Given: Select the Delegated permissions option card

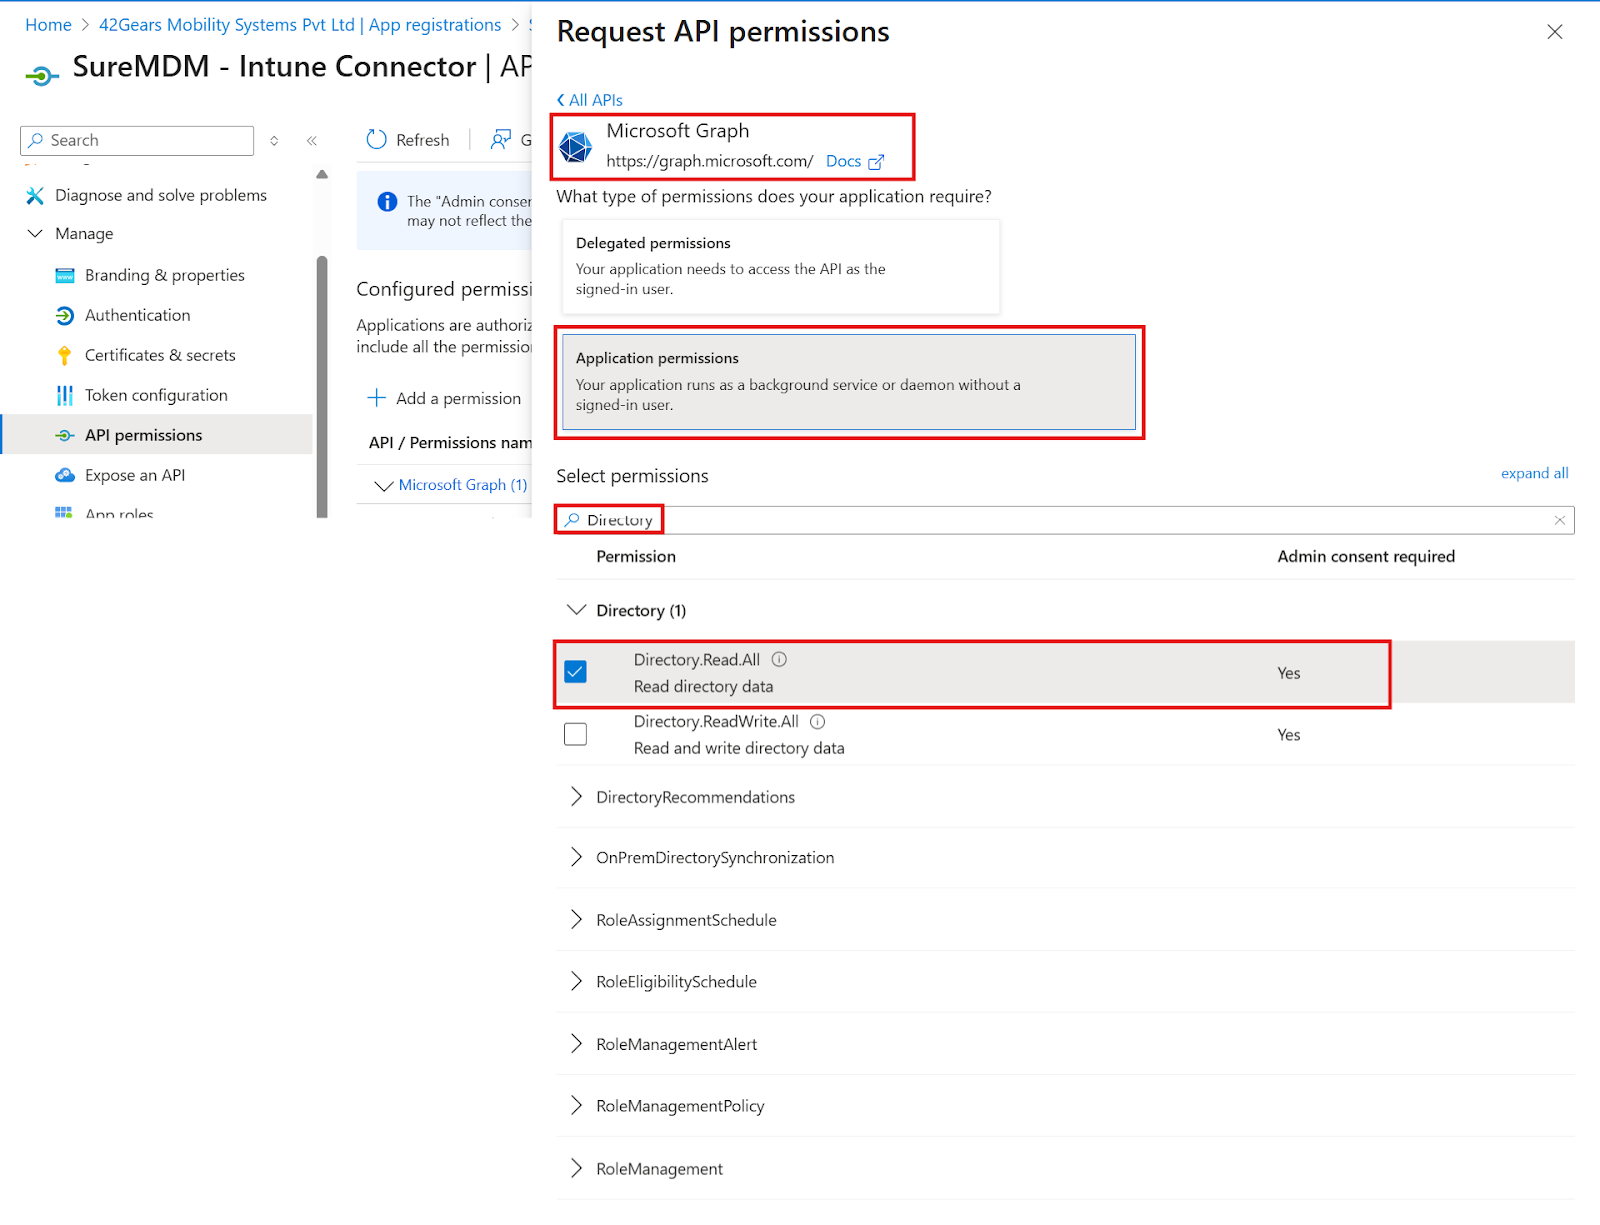Looking at the screenshot, I should pyautogui.click(x=780, y=266).
